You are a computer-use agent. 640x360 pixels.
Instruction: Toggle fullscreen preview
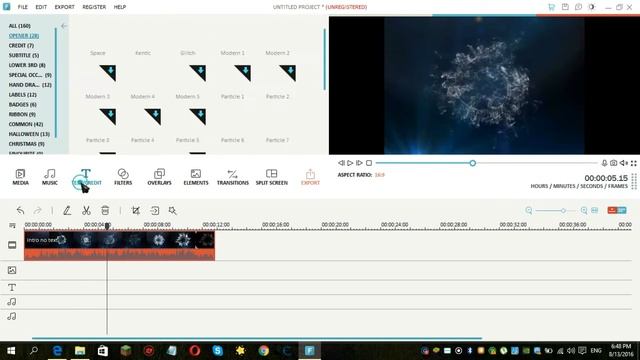click(x=633, y=163)
